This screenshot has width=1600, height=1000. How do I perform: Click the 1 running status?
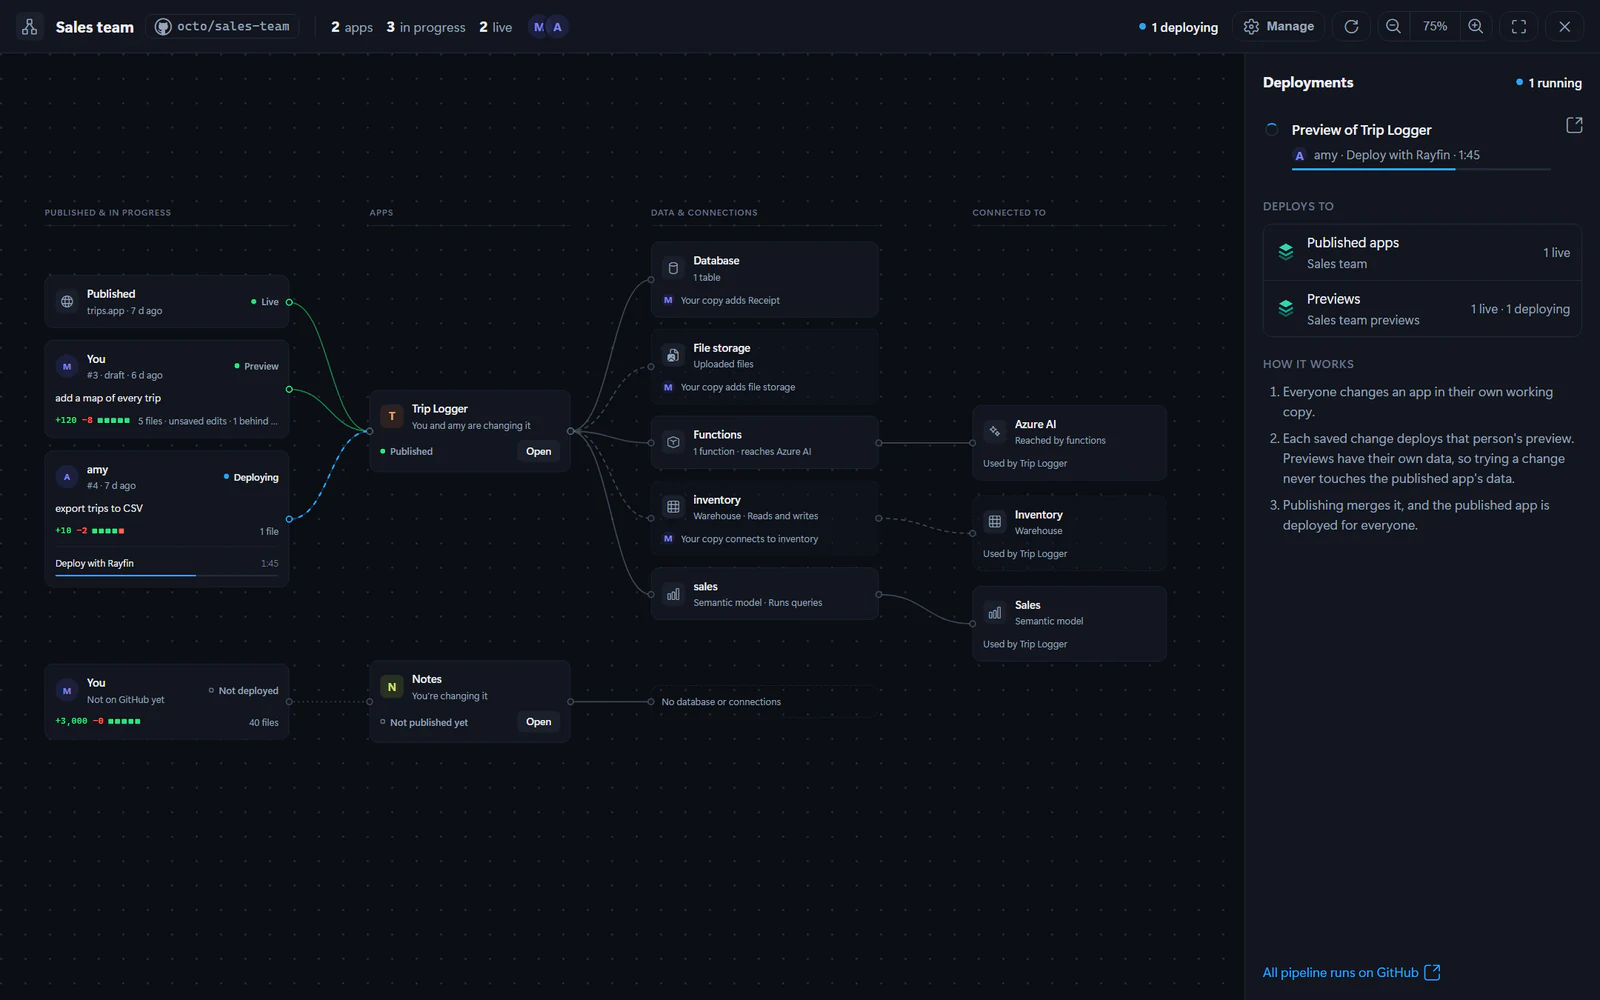click(x=1549, y=83)
